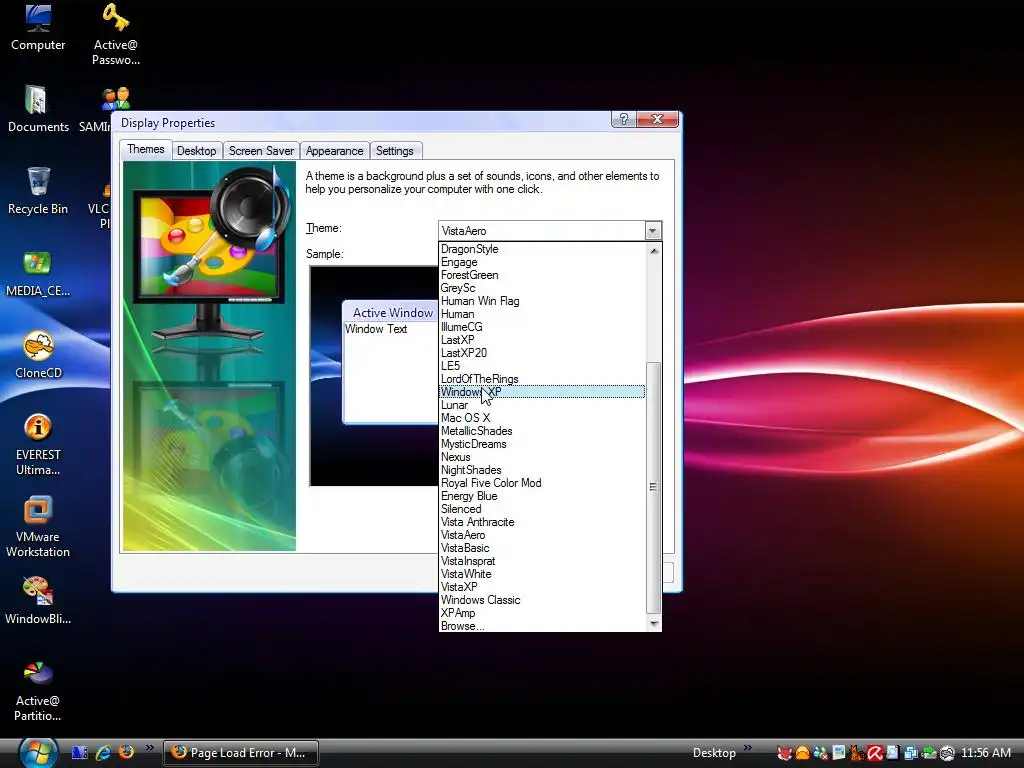Open the Settings tab
1024x768 pixels.
(394, 151)
